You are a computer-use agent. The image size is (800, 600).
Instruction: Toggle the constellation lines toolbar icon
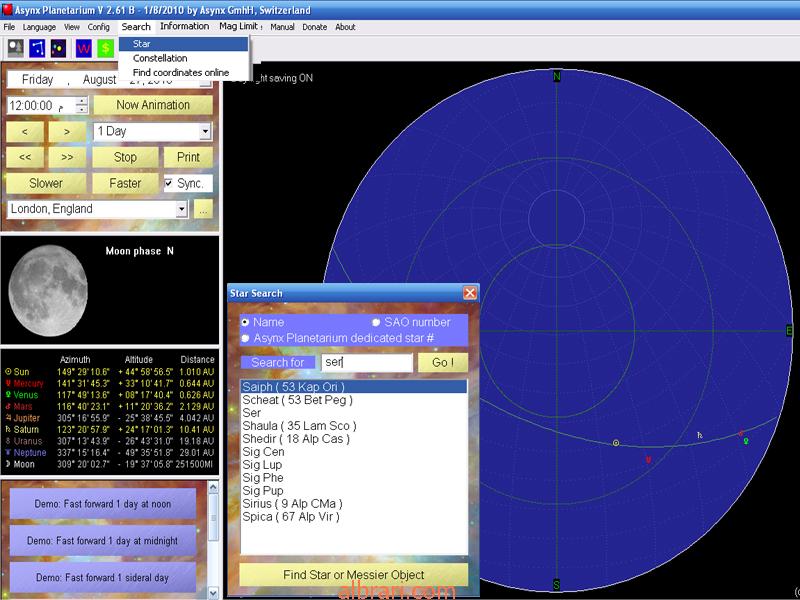click(37, 48)
